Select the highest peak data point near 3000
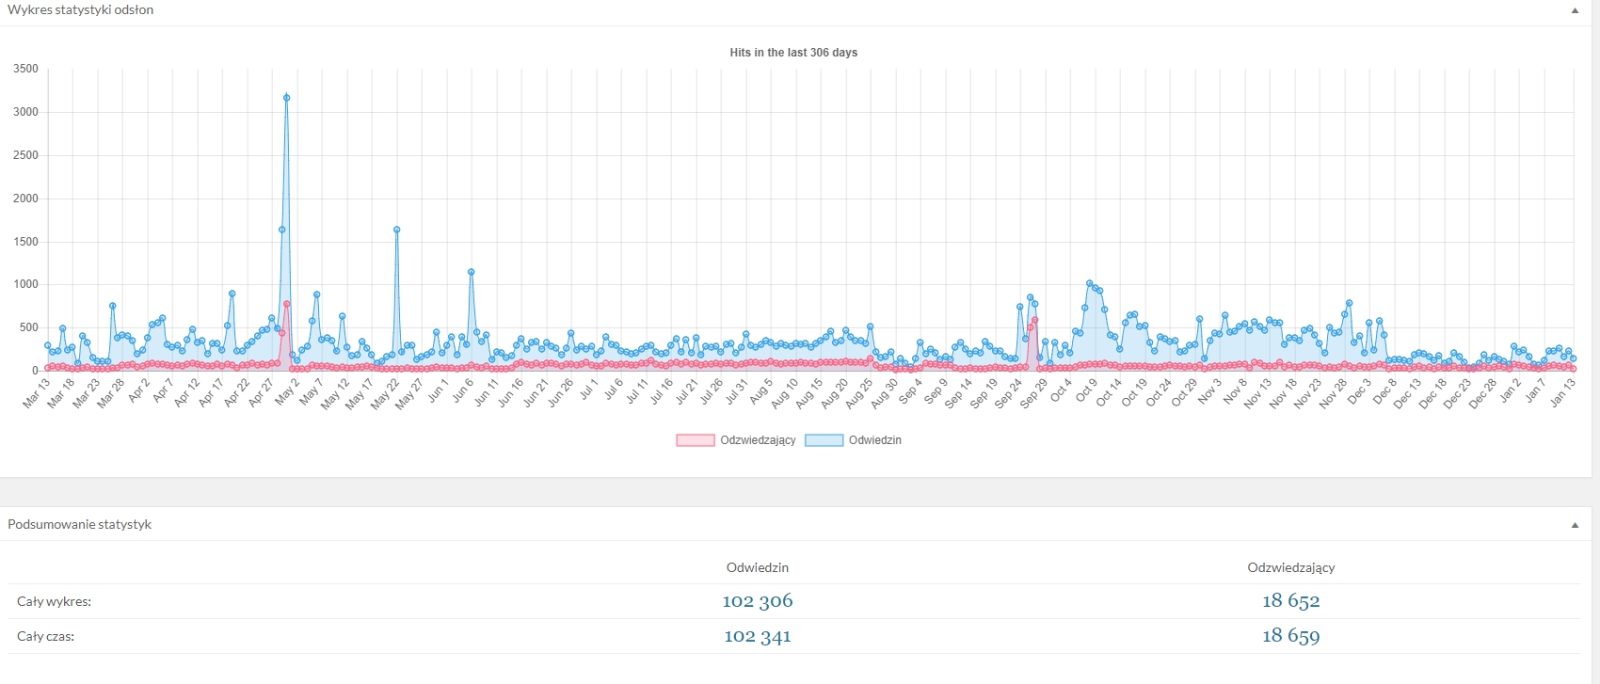1600x684 pixels. [x=286, y=98]
